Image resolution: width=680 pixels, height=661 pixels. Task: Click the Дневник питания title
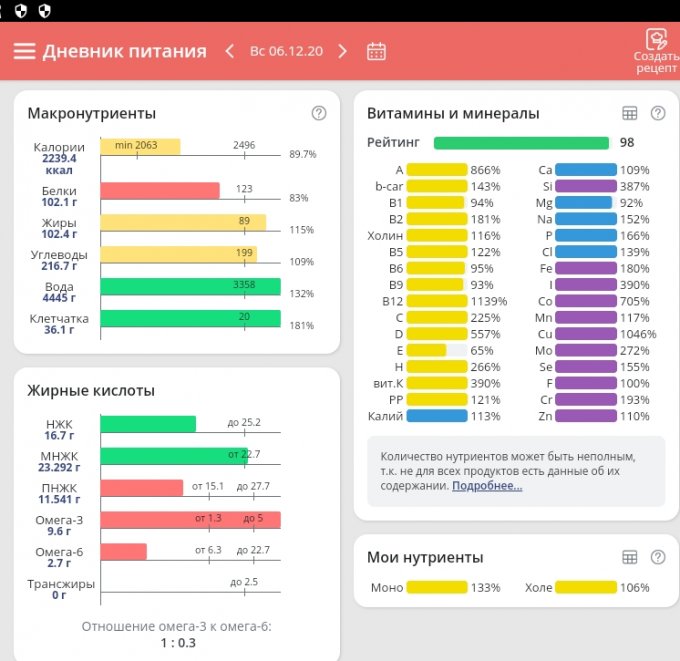pyautogui.click(x=124, y=51)
